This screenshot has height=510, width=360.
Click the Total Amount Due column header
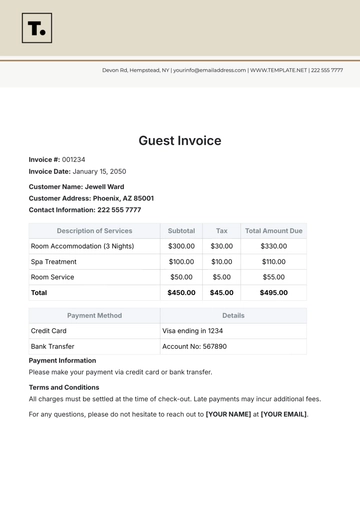click(x=274, y=231)
